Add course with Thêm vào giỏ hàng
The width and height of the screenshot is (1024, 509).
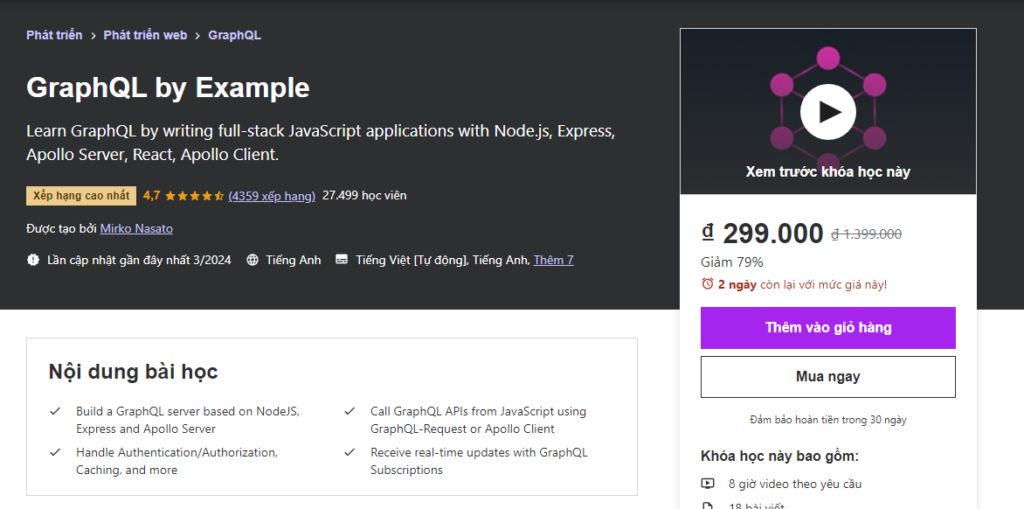click(x=828, y=328)
